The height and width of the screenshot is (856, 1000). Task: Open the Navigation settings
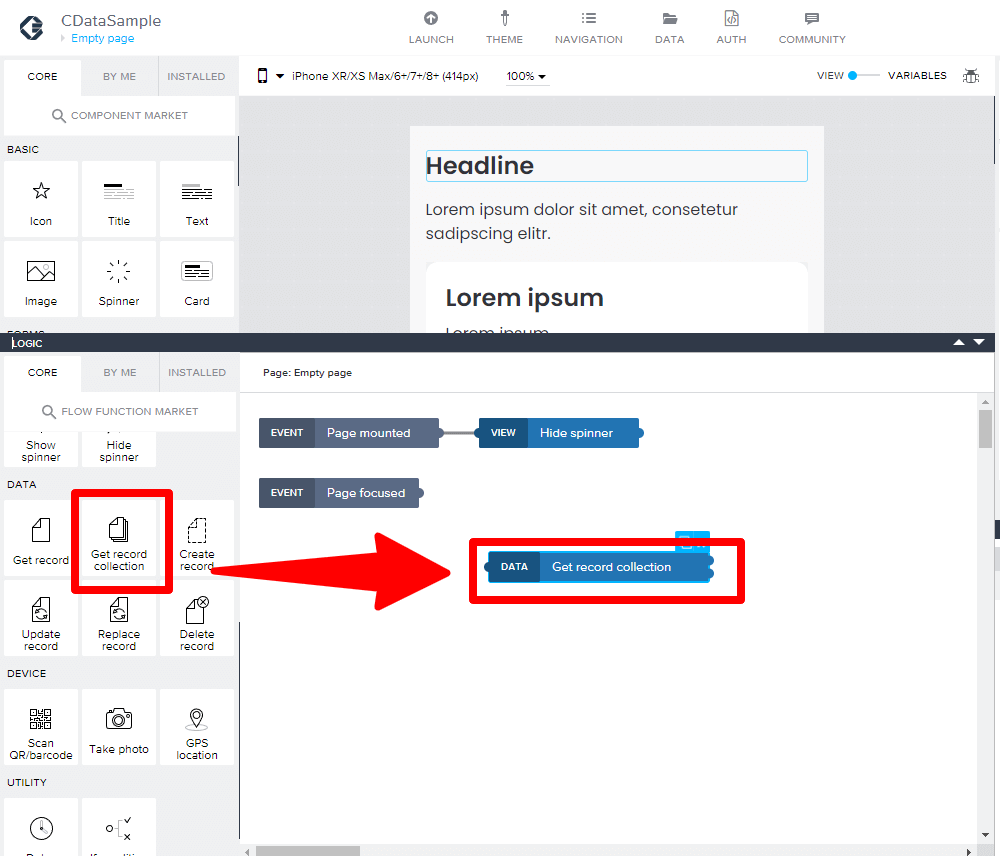(589, 28)
